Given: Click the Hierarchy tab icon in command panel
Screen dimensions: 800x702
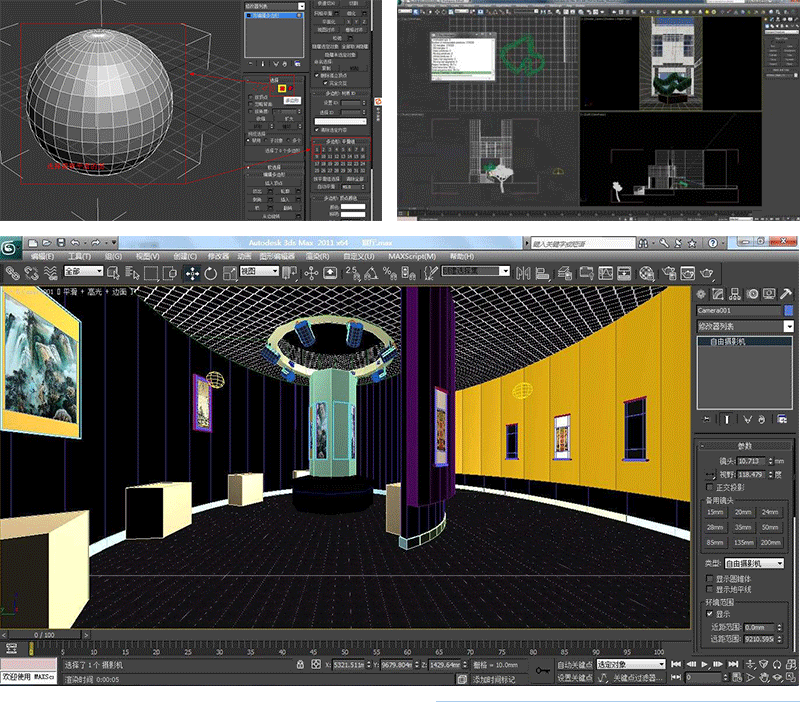Looking at the screenshot, I should [735, 293].
